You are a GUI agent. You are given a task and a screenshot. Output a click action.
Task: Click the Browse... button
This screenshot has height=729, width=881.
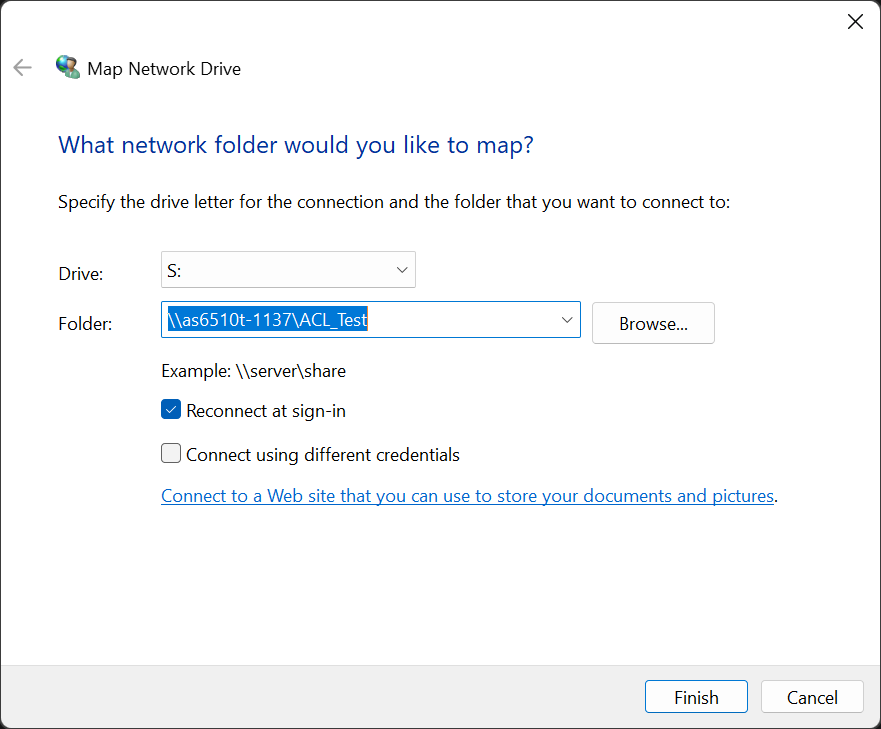tap(653, 323)
